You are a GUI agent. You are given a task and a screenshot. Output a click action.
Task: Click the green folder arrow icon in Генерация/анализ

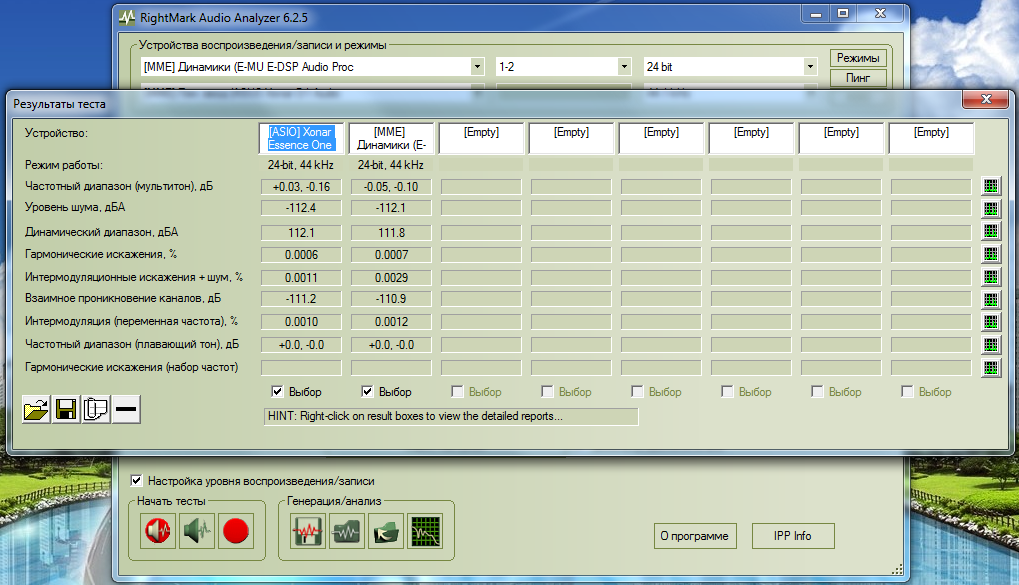pos(386,531)
